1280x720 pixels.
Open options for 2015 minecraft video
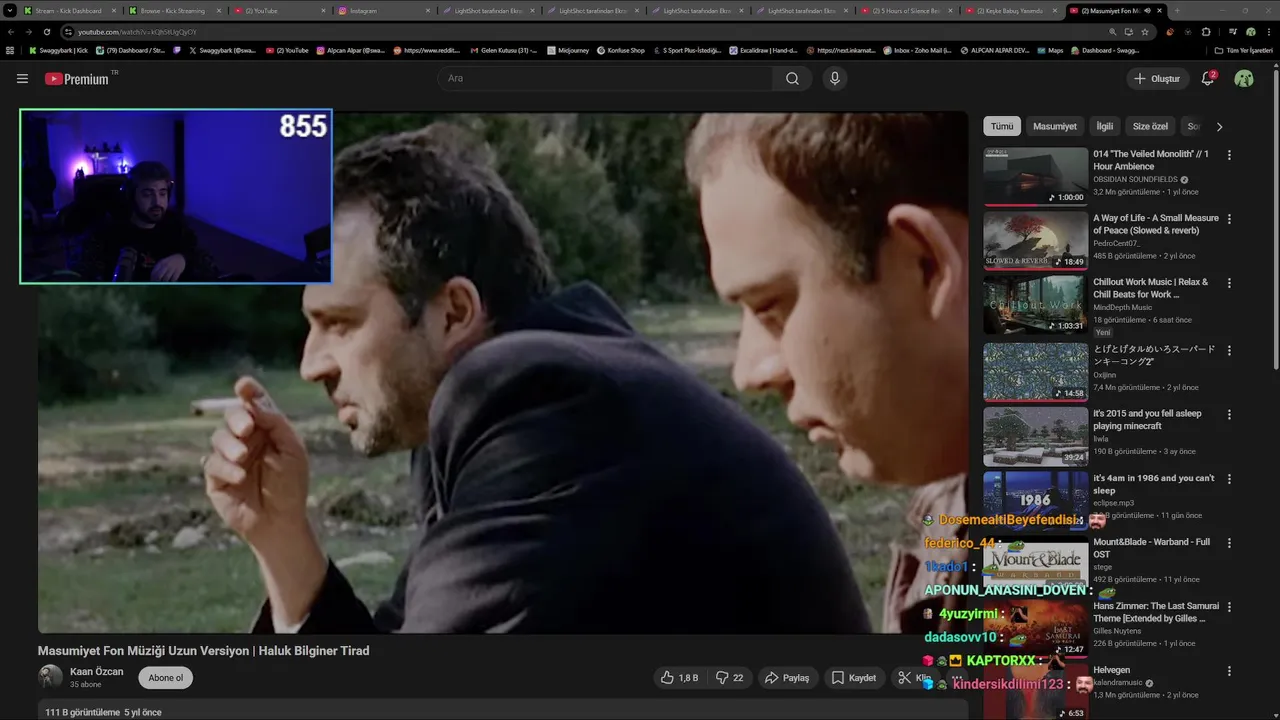pos(1229,414)
